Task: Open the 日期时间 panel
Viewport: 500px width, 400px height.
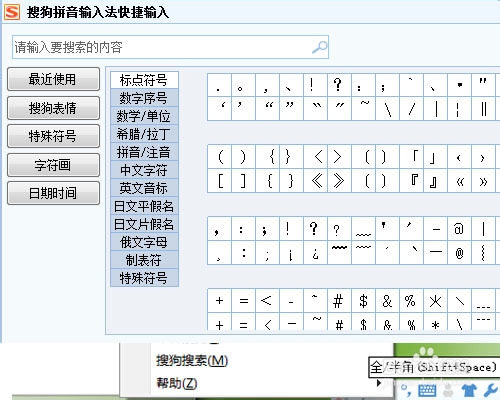Action: 53,193
